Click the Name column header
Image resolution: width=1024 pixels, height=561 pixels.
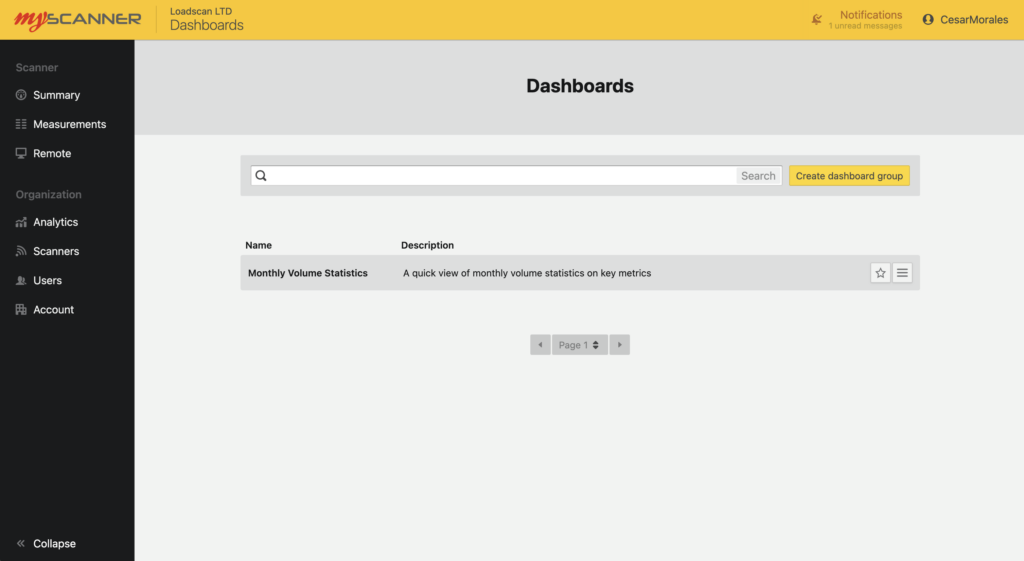click(259, 245)
